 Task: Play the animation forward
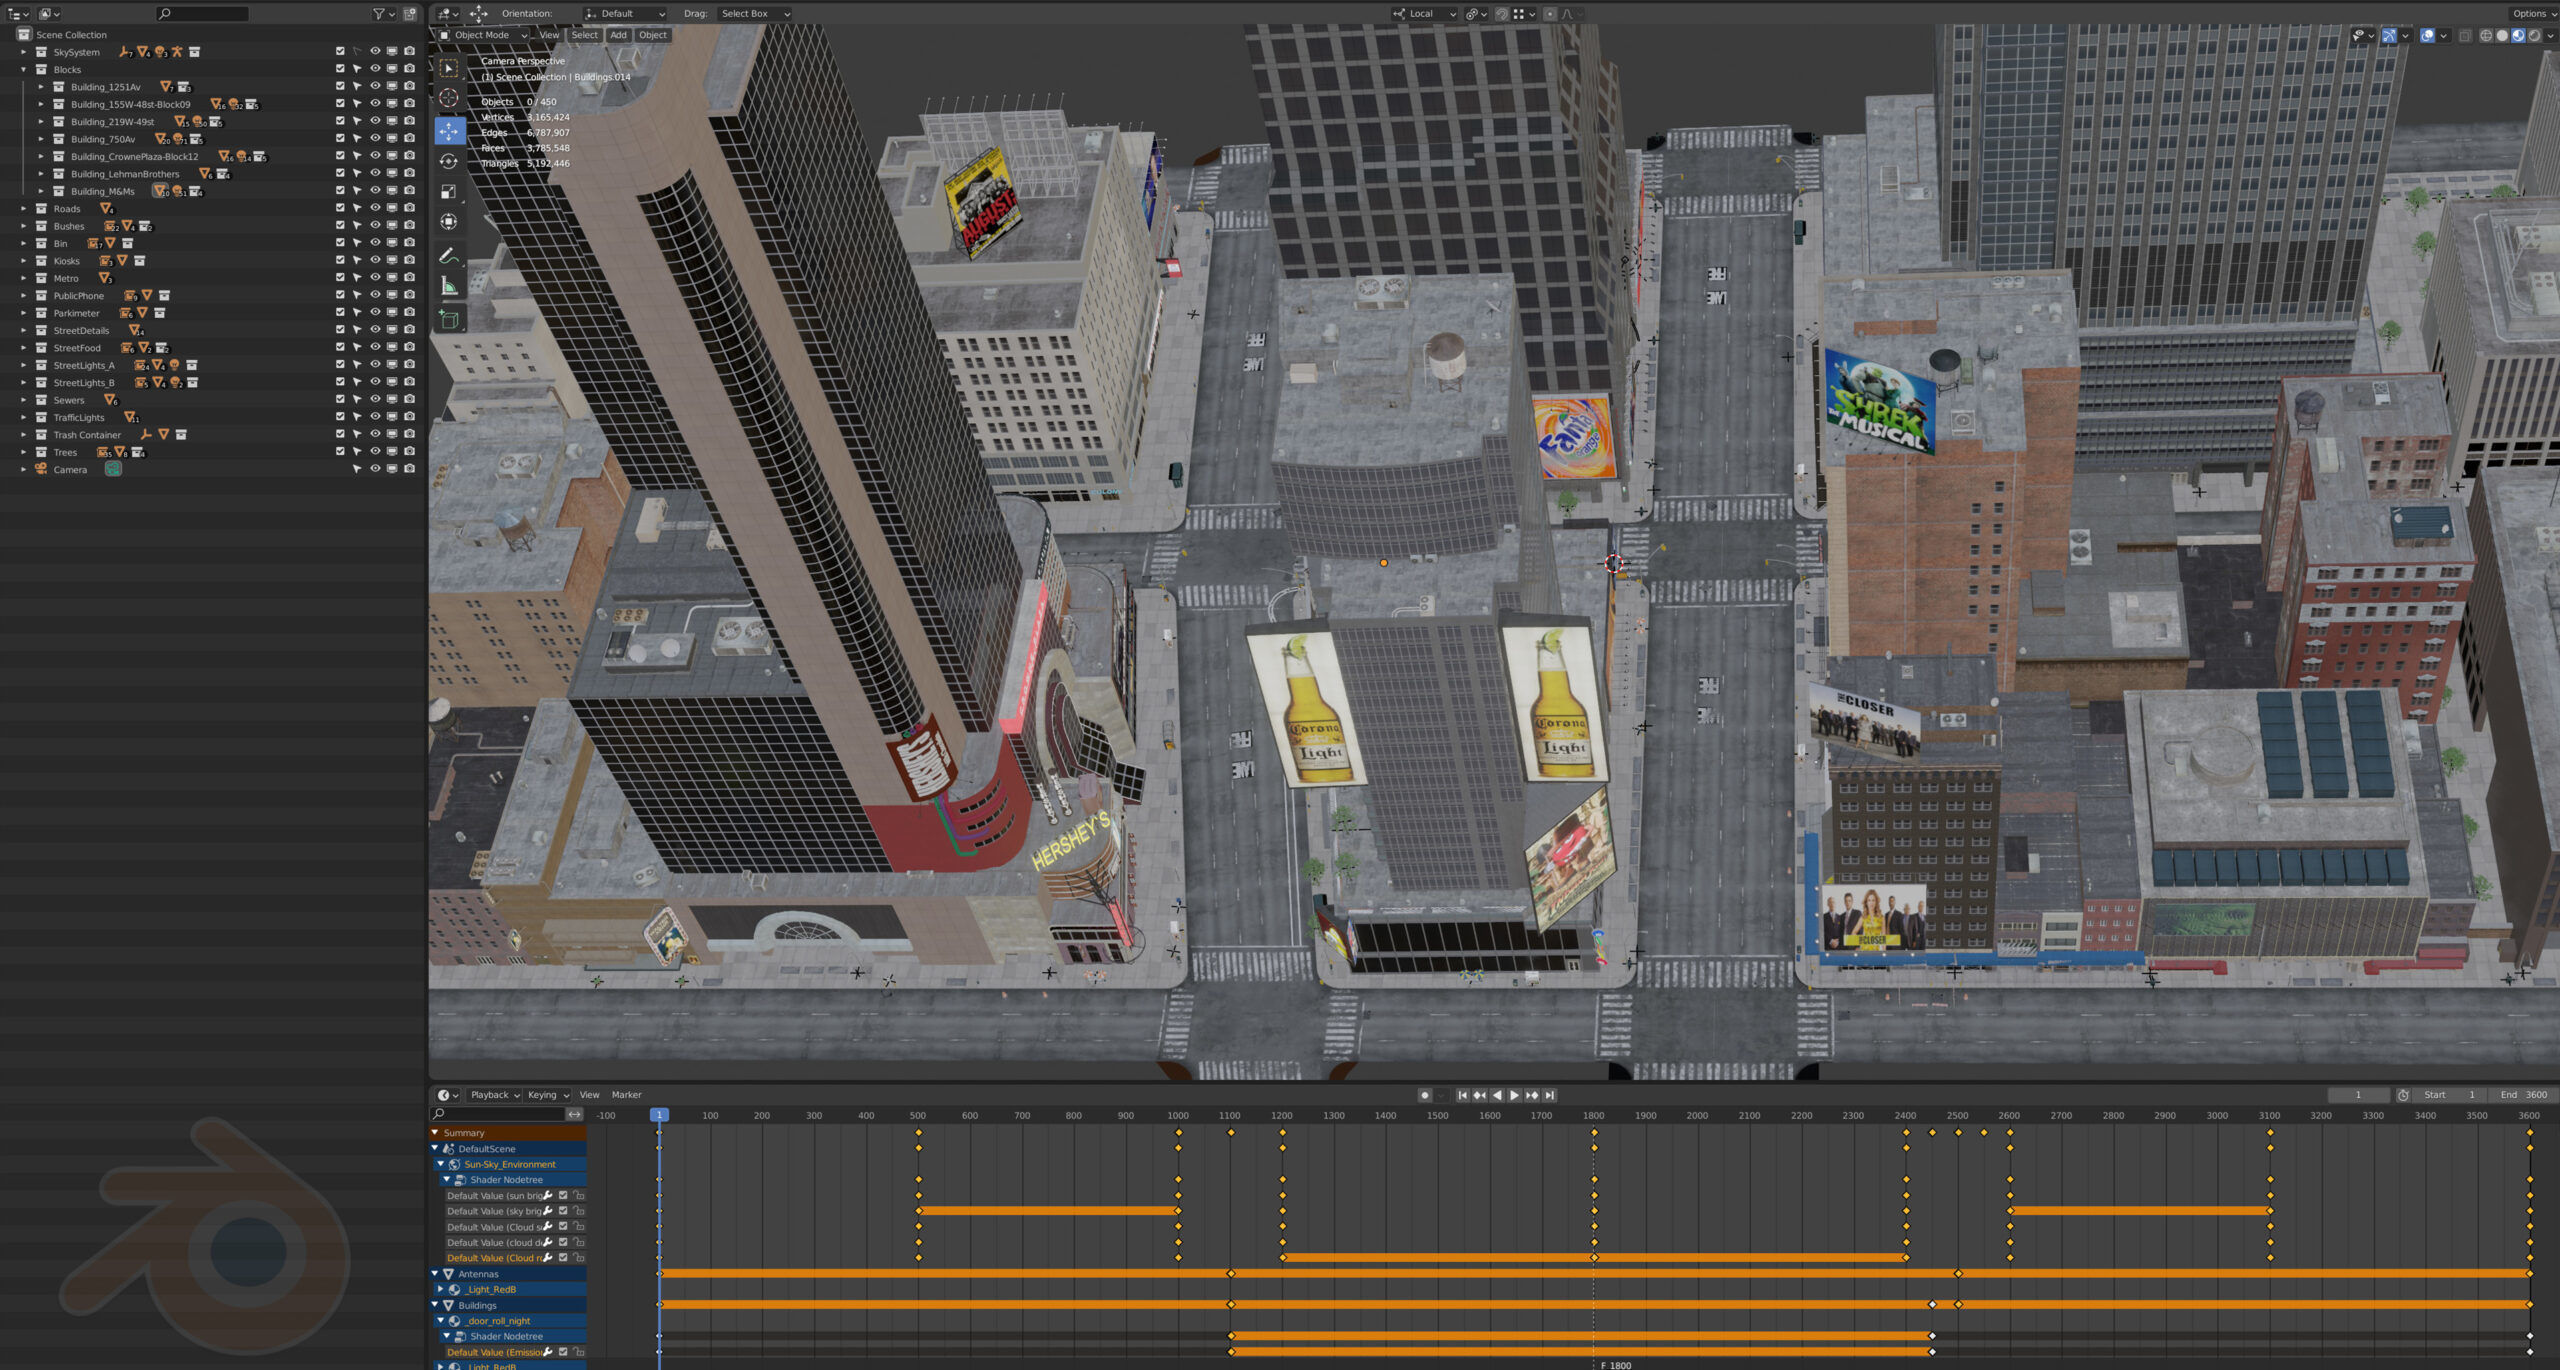[1514, 1095]
